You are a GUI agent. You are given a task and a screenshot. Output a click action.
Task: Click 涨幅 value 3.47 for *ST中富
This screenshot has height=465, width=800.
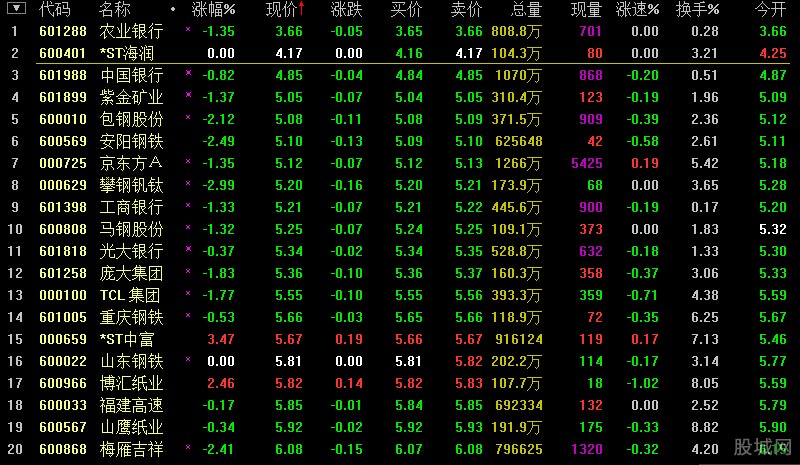[x=221, y=339]
